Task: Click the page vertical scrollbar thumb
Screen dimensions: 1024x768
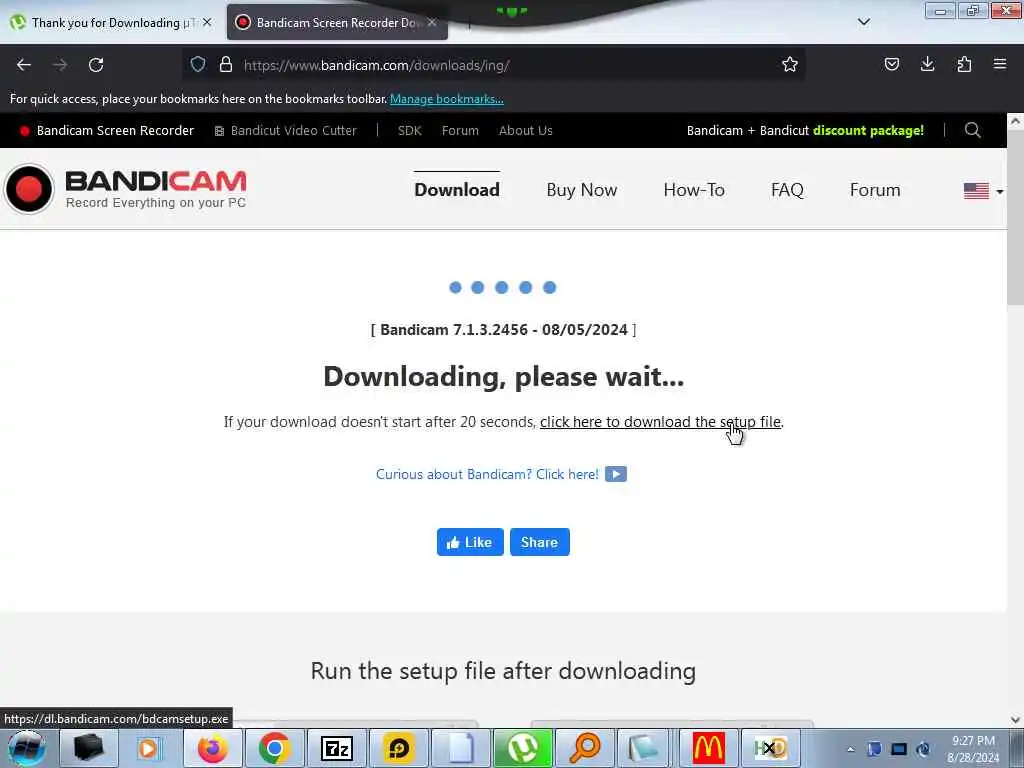Action: click(1016, 216)
